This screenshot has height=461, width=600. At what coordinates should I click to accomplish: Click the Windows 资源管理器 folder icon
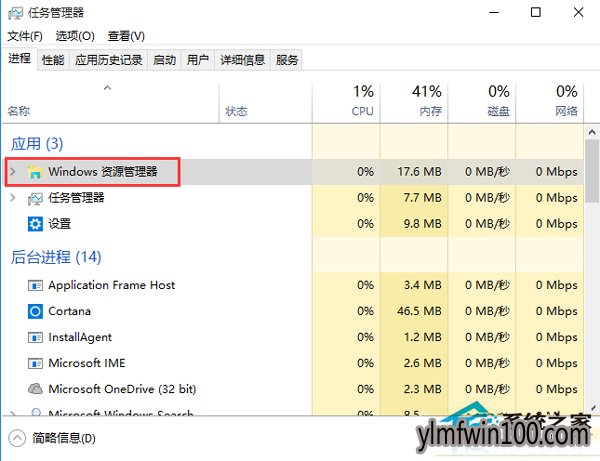tap(35, 172)
